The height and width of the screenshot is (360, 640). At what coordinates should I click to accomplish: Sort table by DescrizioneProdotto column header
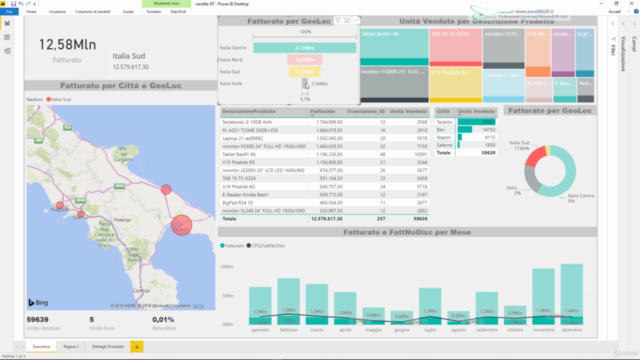pos(249,111)
